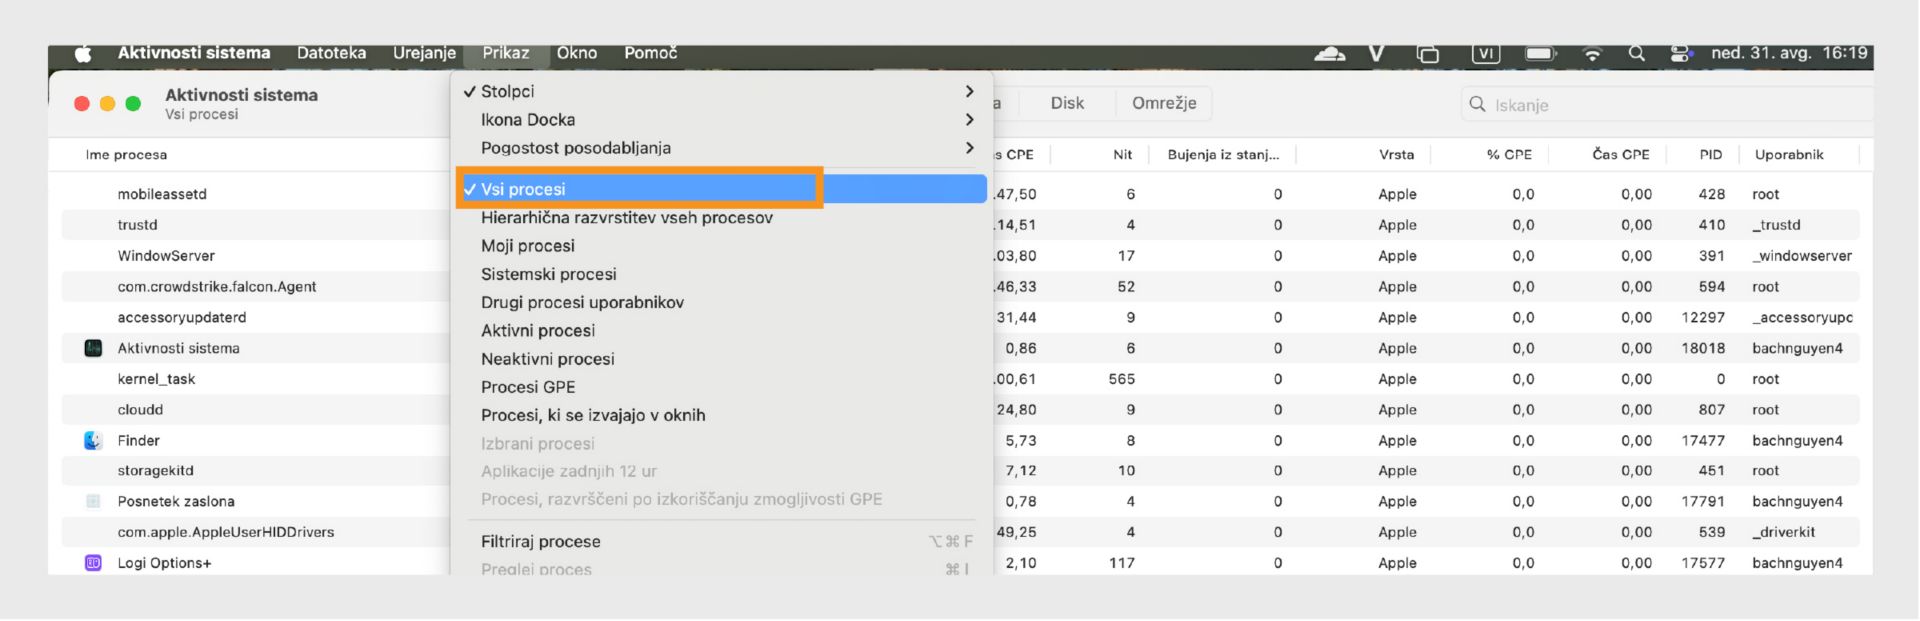This screenshot has height=621, width=1920.
Task: Click the Aktivnosti sistema process icon
Action: (93, 348)
